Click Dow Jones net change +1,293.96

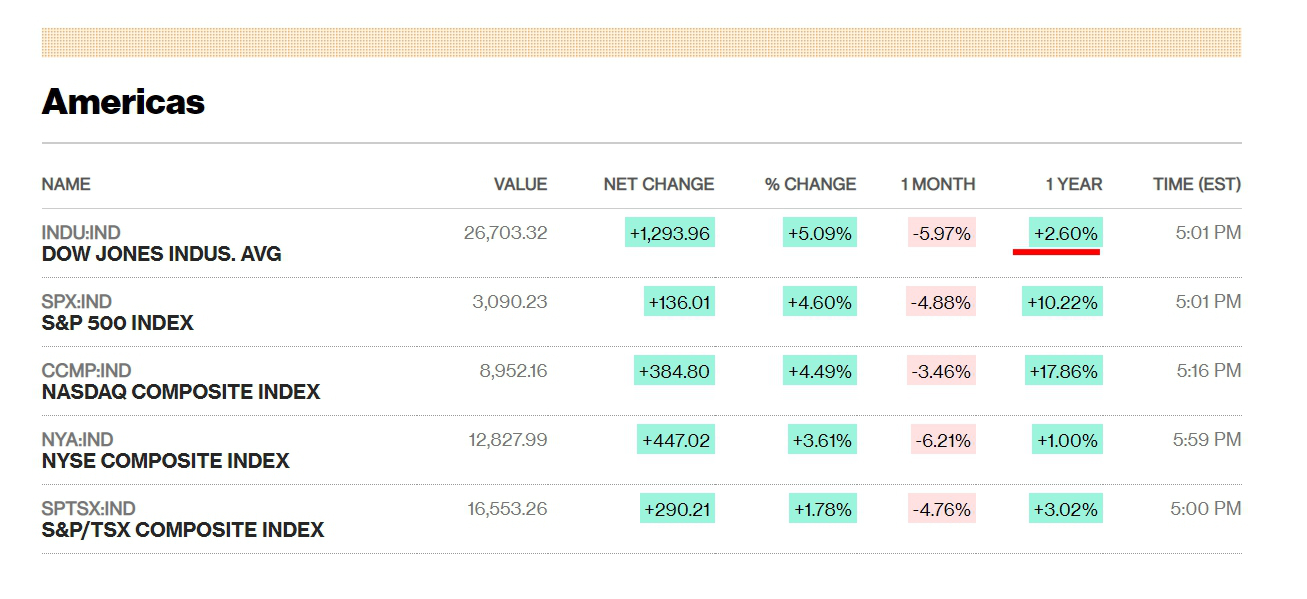[669, 233]
